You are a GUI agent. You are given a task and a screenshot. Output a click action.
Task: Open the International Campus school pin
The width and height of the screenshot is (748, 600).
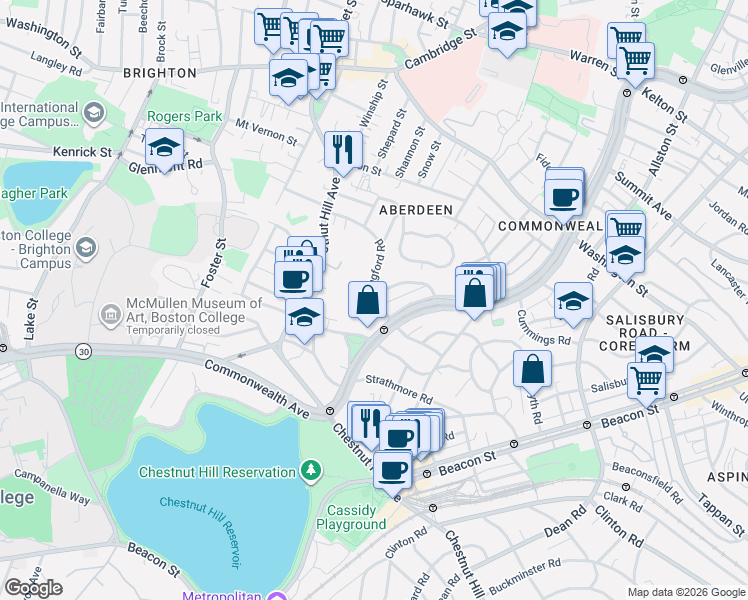(x=94, y=114)
